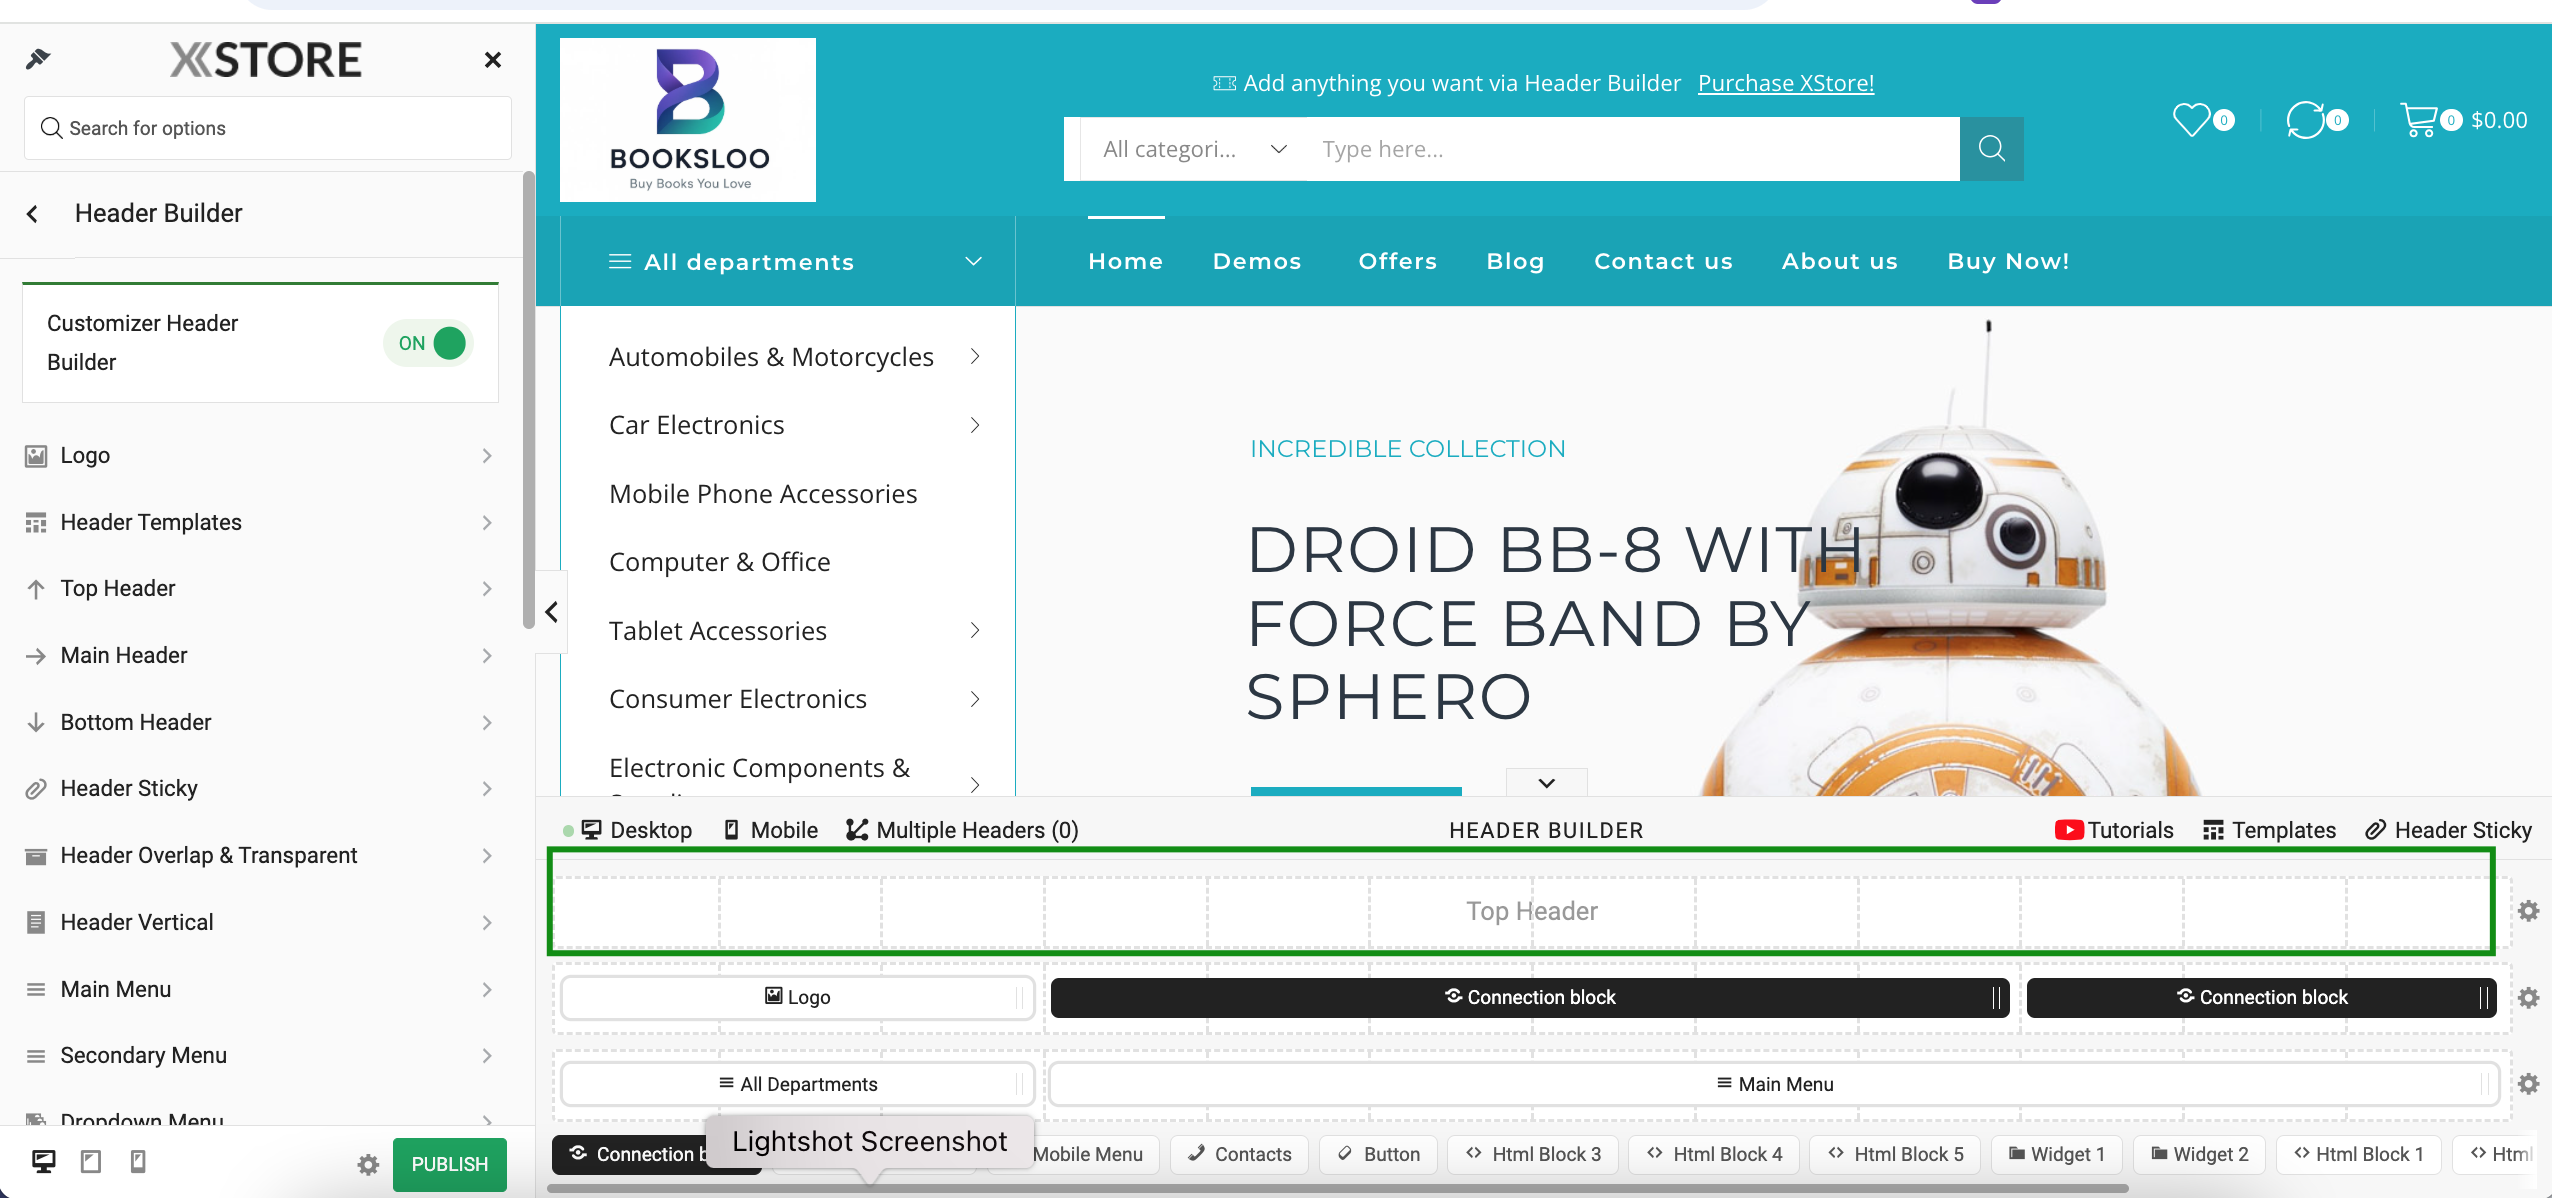Select Contact us in navigation
2552x1198 pixels.
click(x=1663, y=261)
